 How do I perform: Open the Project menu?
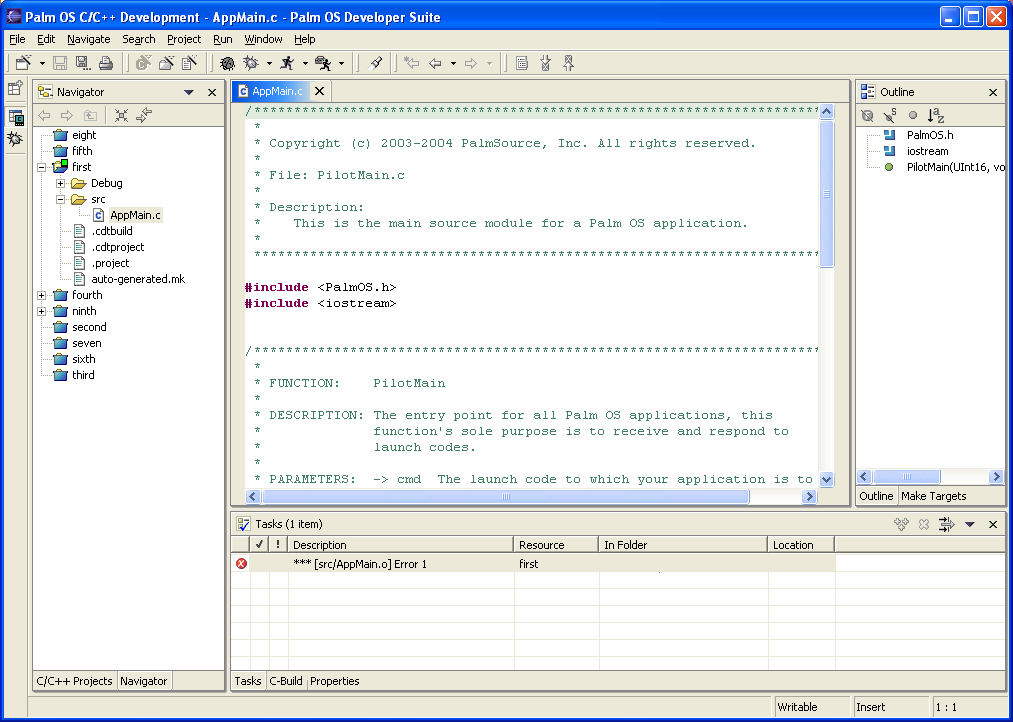click(x=184, y=39)
